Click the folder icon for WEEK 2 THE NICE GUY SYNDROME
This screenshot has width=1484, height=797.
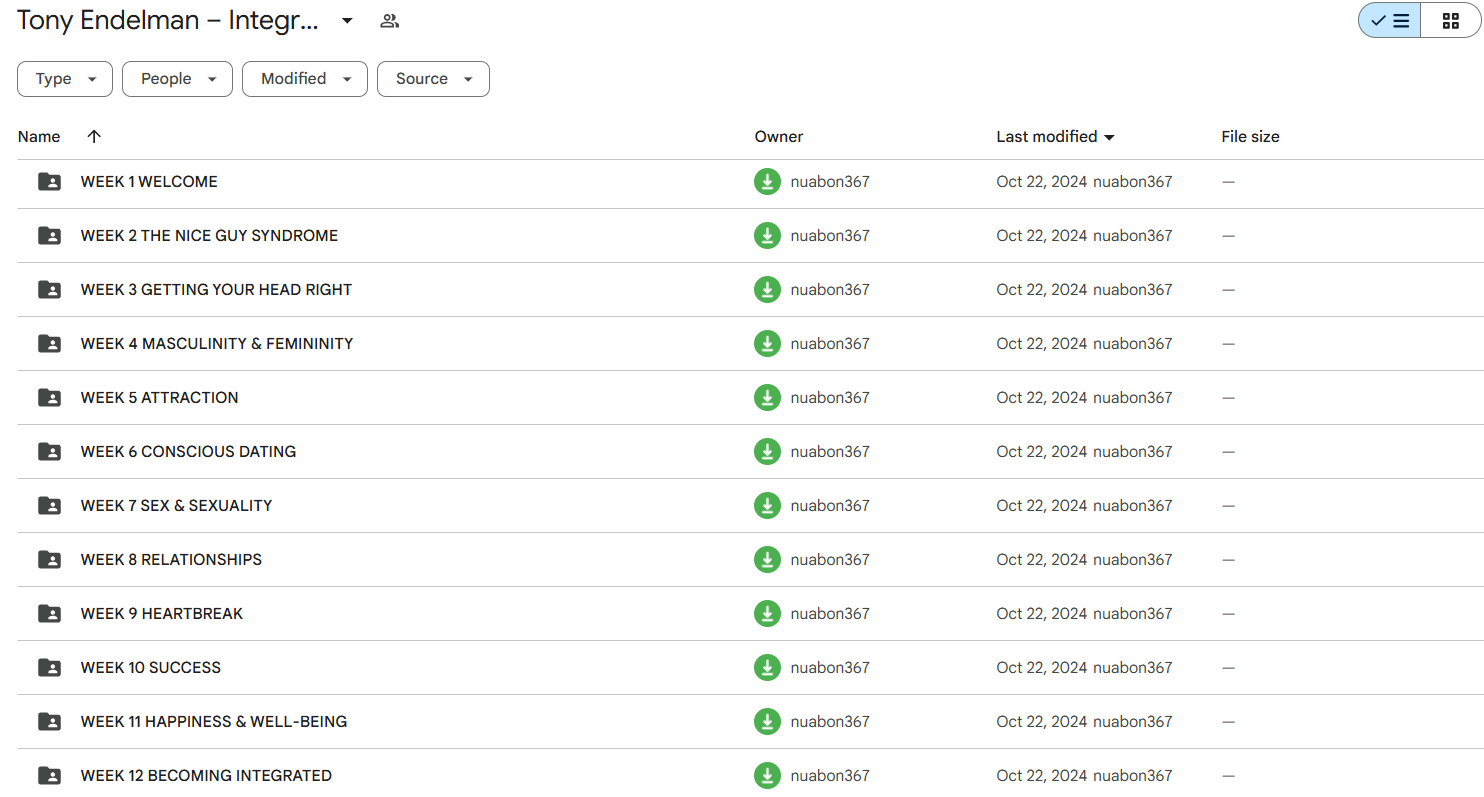pos(49,236)
